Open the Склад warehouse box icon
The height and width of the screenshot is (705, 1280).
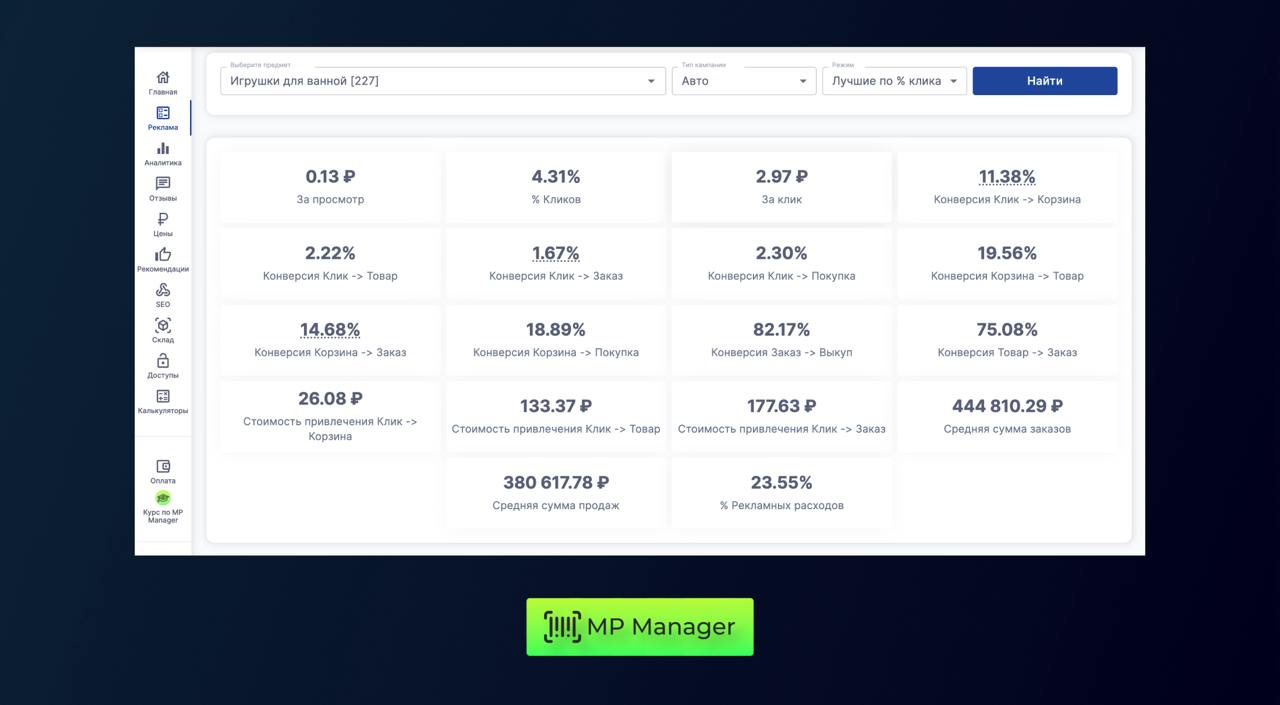pos(163,326)
